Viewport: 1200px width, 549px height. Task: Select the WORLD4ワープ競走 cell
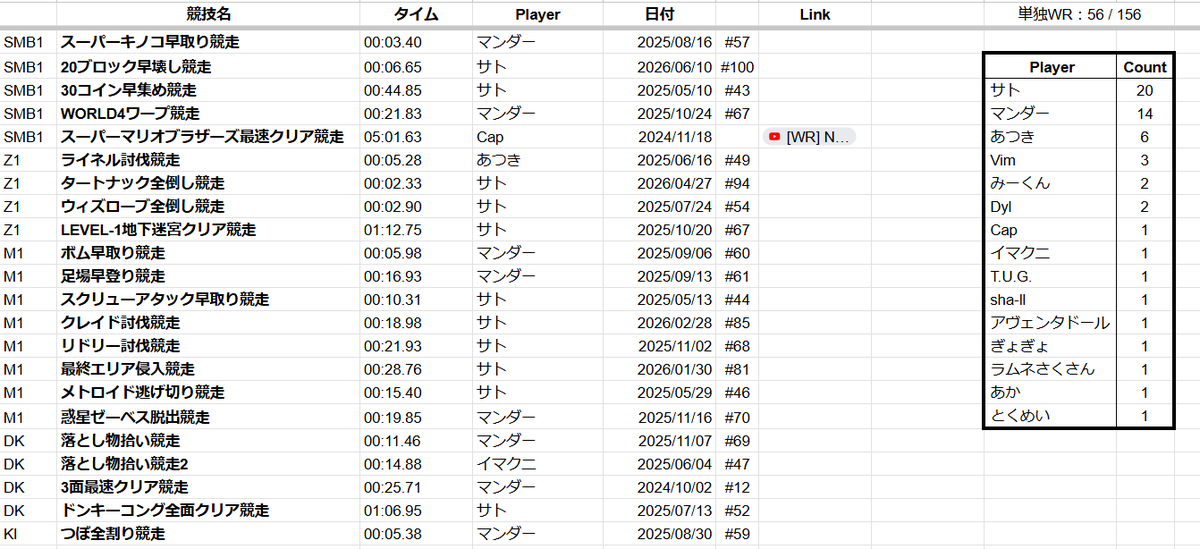point(209,113)
